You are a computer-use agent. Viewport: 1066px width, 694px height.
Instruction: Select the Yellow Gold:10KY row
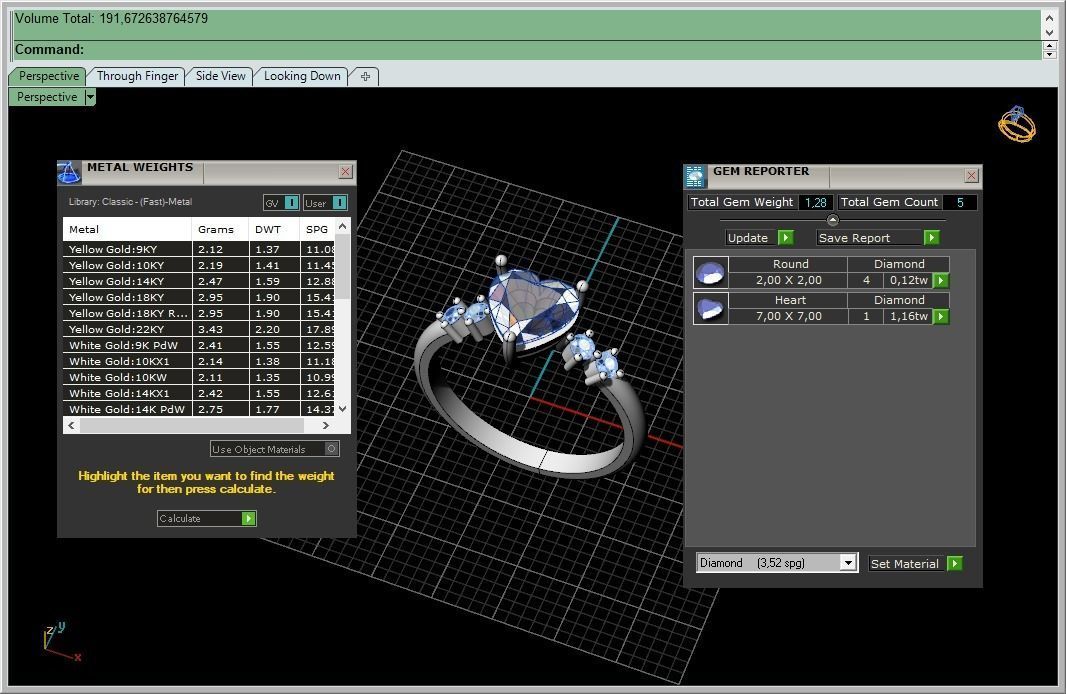tap(199, 265)
